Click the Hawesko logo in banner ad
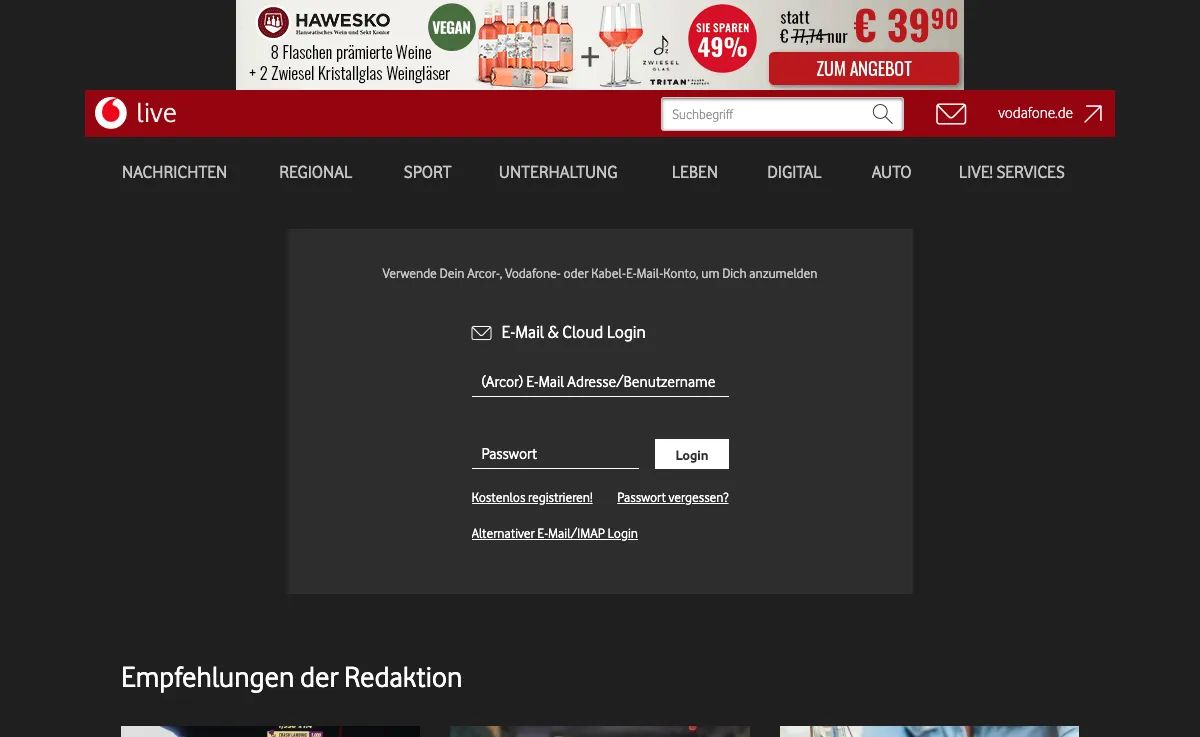Screen dimensions: 1200x737 324,22
